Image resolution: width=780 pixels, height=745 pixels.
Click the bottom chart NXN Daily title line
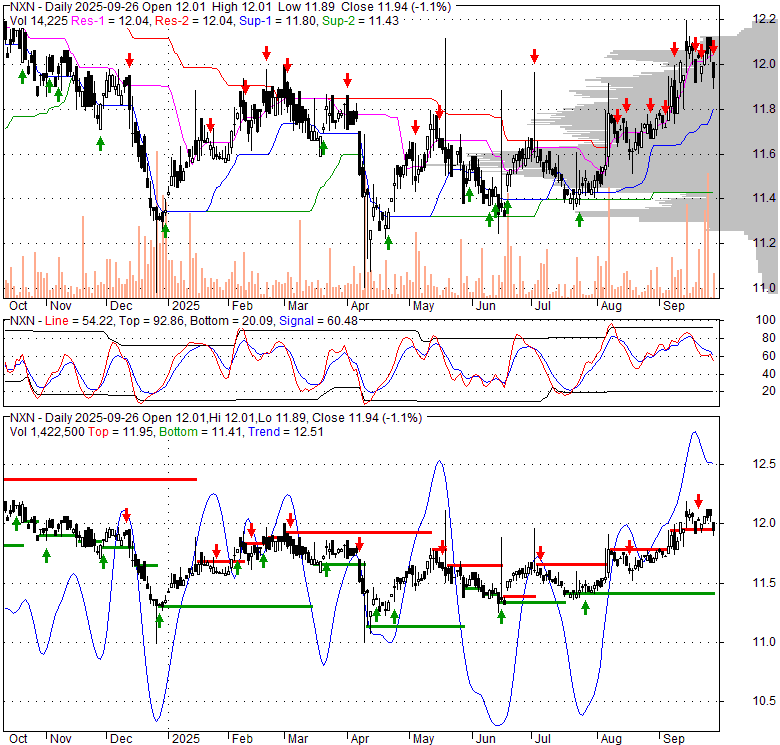(216, 418)
